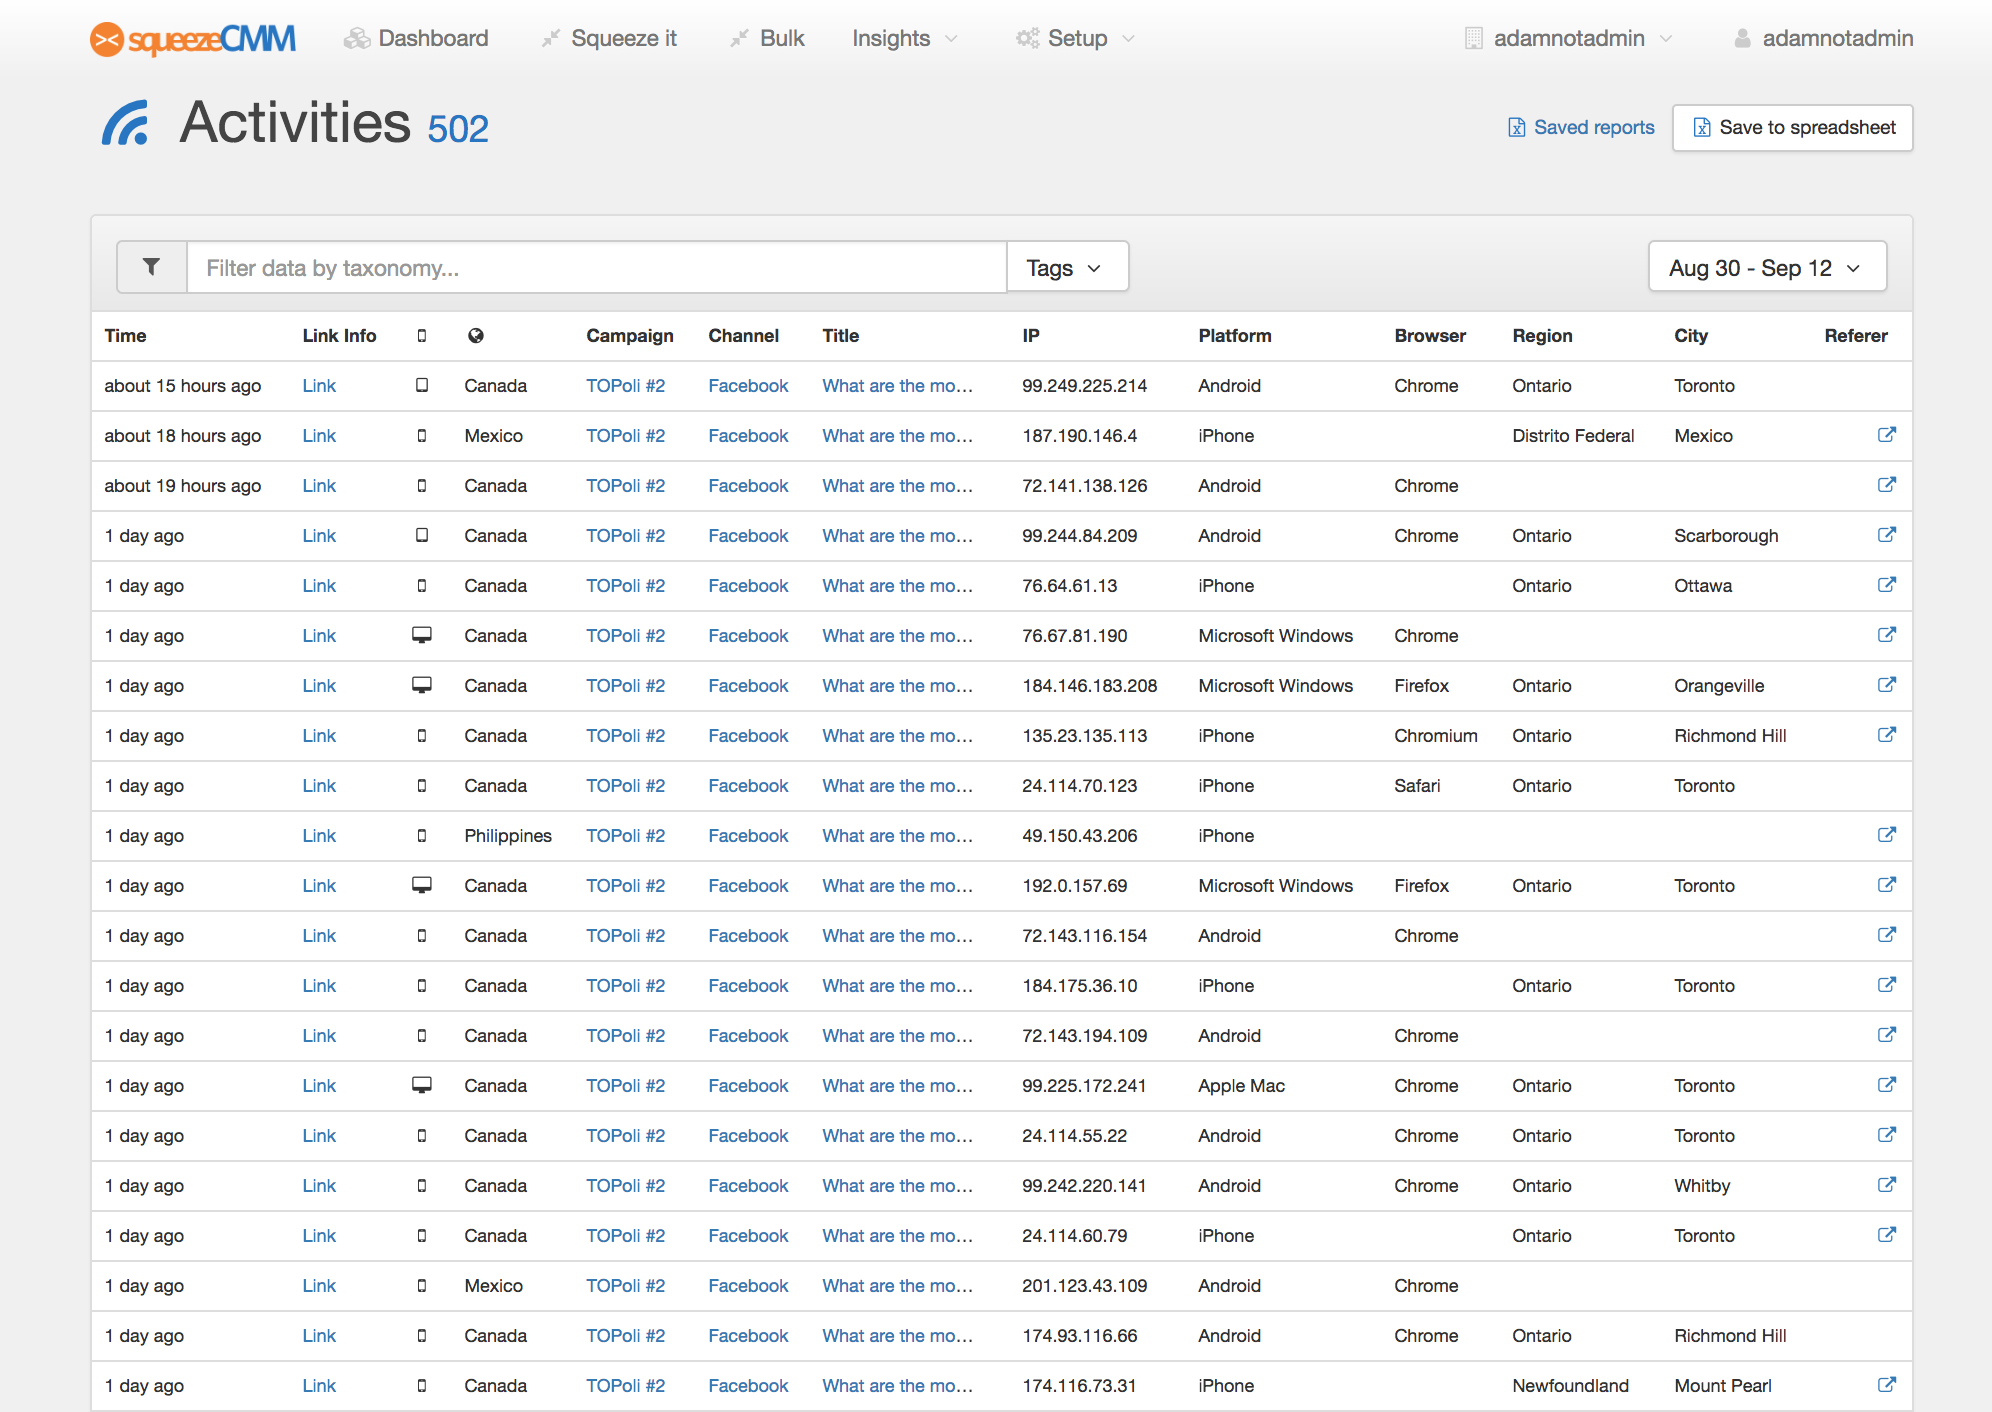Click Save to spreadsheet button
This screenshot has width=1992, height=1412.
pyautogui.click(x=1792, y=128)
